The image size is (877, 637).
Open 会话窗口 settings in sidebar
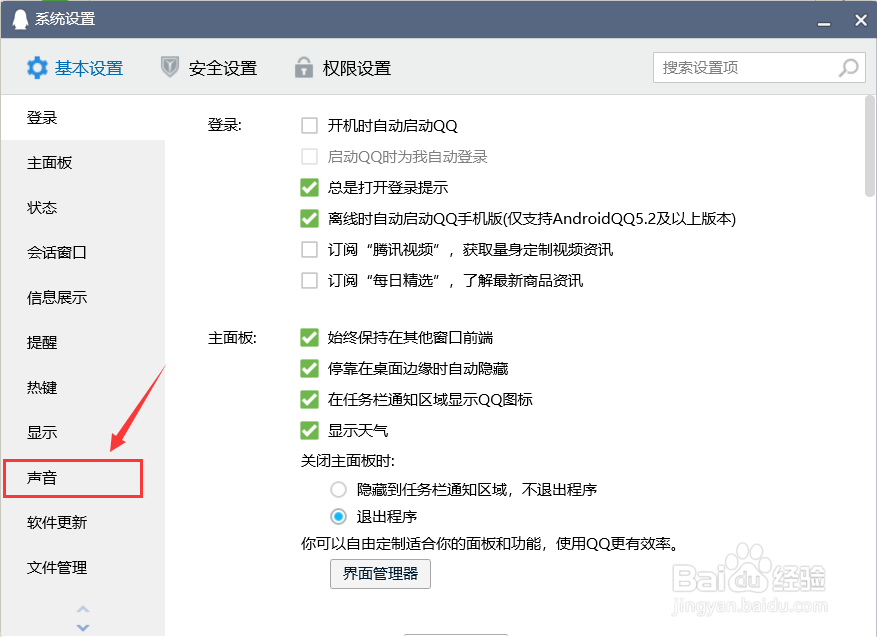83,252
